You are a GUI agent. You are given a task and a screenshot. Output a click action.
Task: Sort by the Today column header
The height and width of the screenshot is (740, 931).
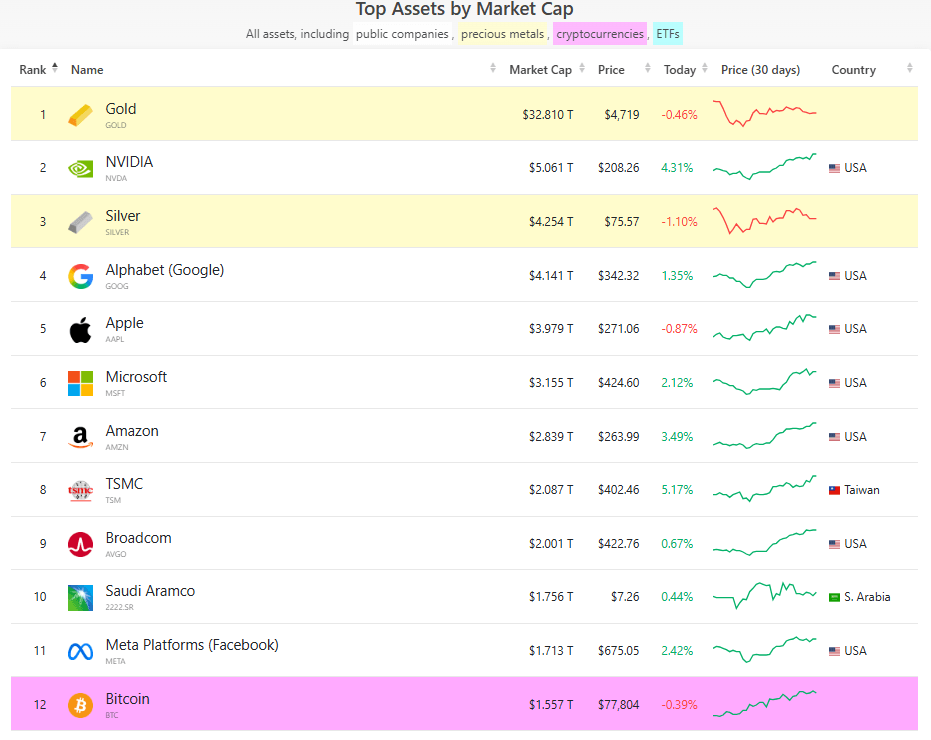click(x=680, y=70)
